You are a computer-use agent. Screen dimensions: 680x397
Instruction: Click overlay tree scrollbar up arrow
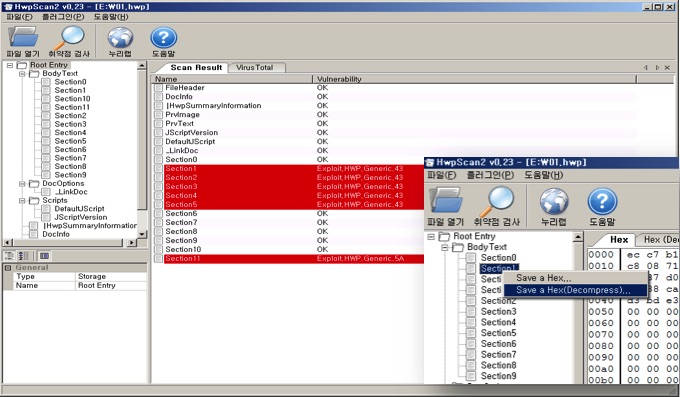578,237
